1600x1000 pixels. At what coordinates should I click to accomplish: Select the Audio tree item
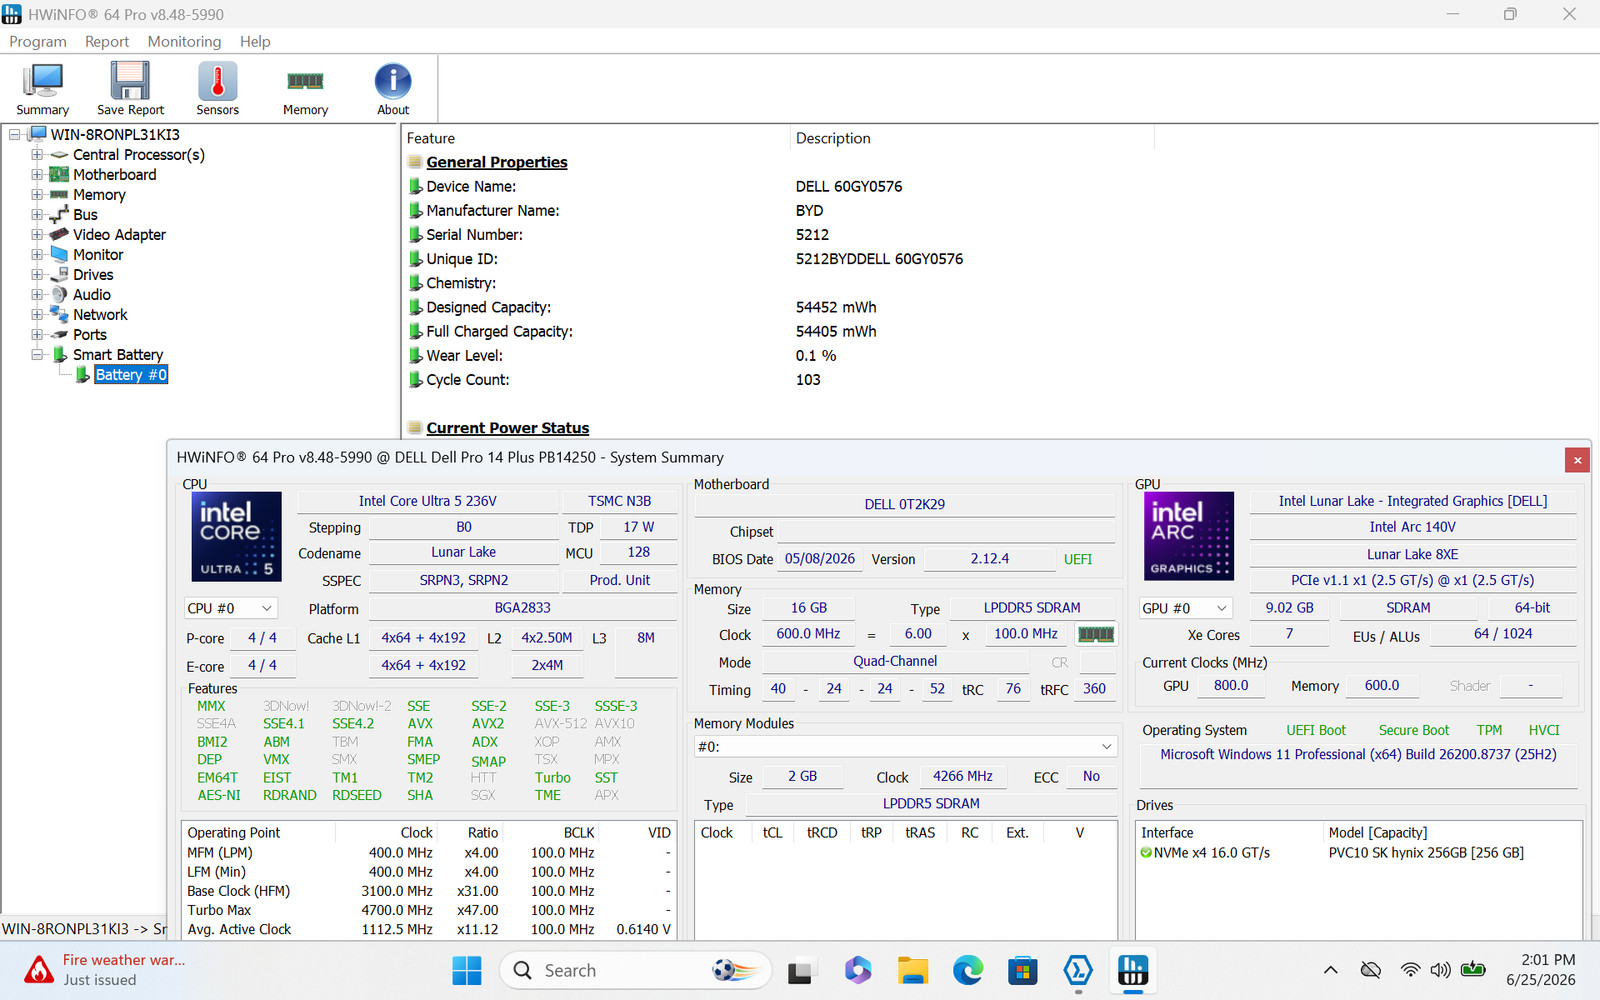(92, 295)
